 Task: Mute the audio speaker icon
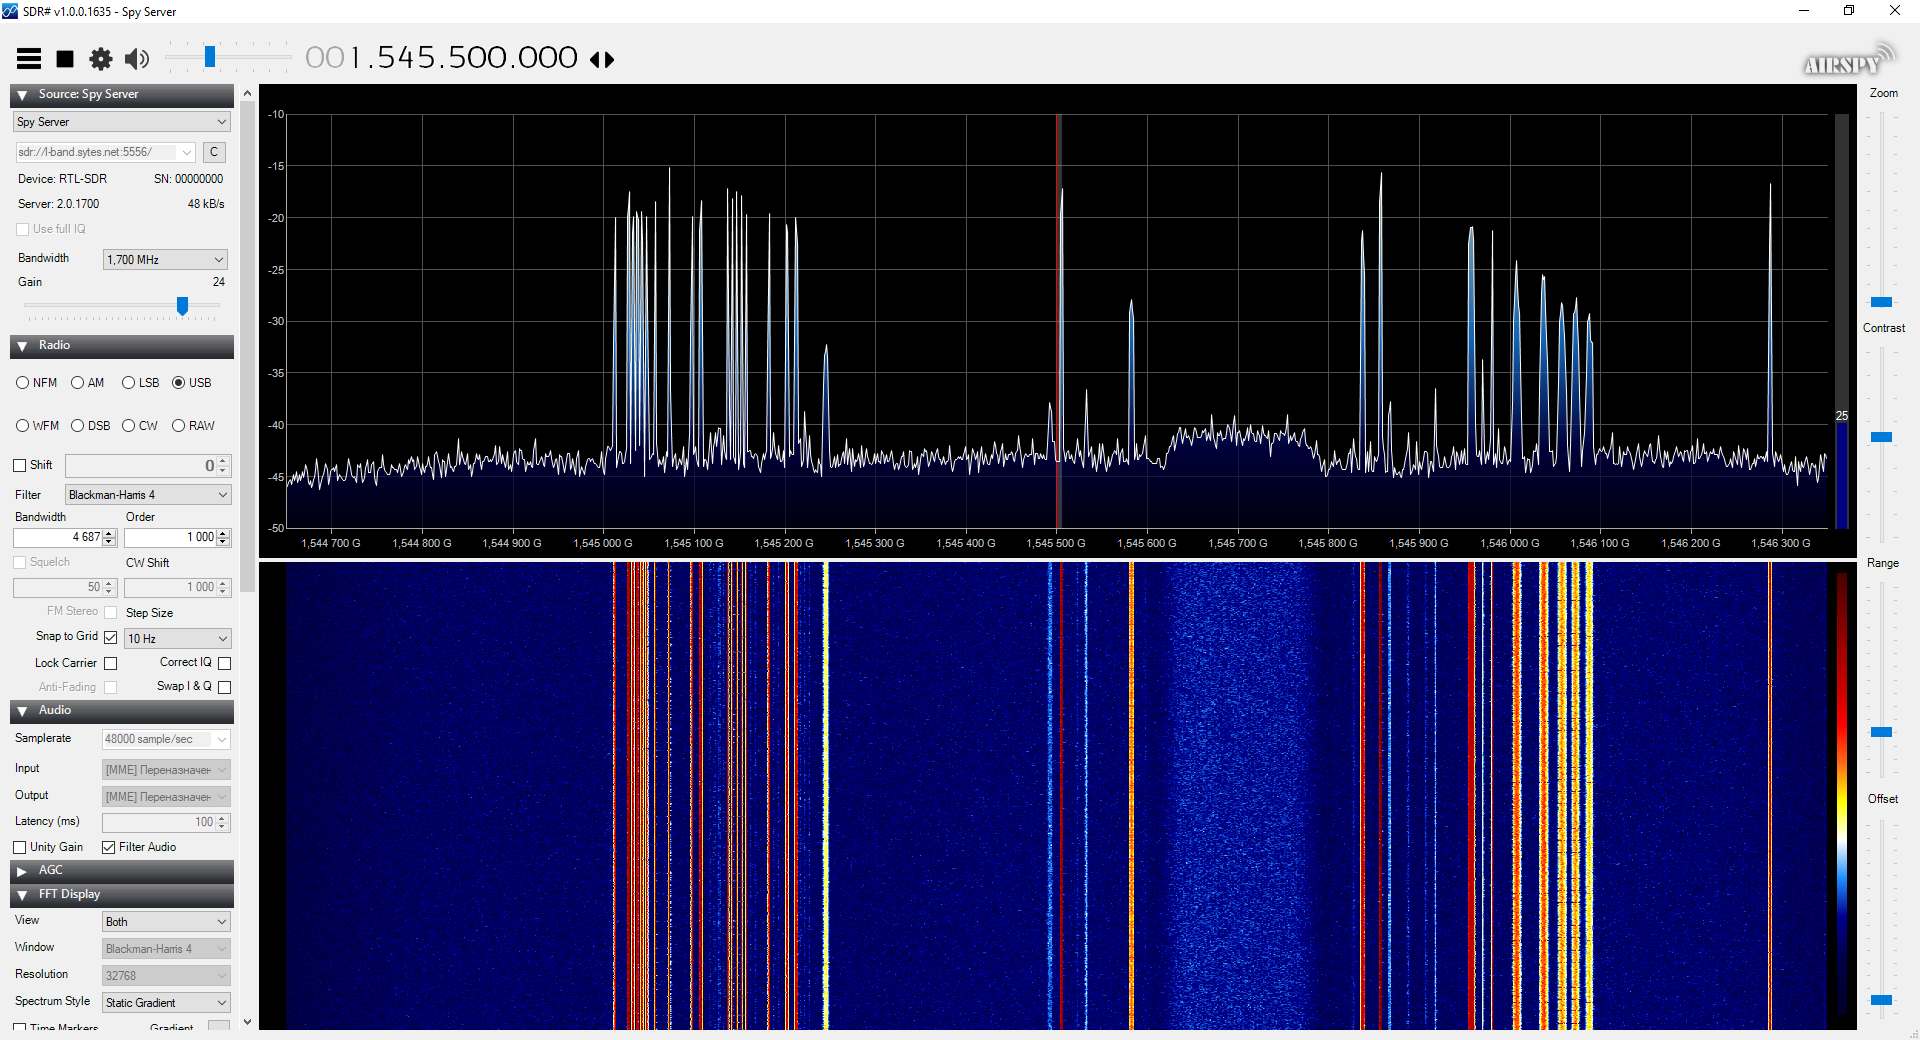[x=137, y=59]
